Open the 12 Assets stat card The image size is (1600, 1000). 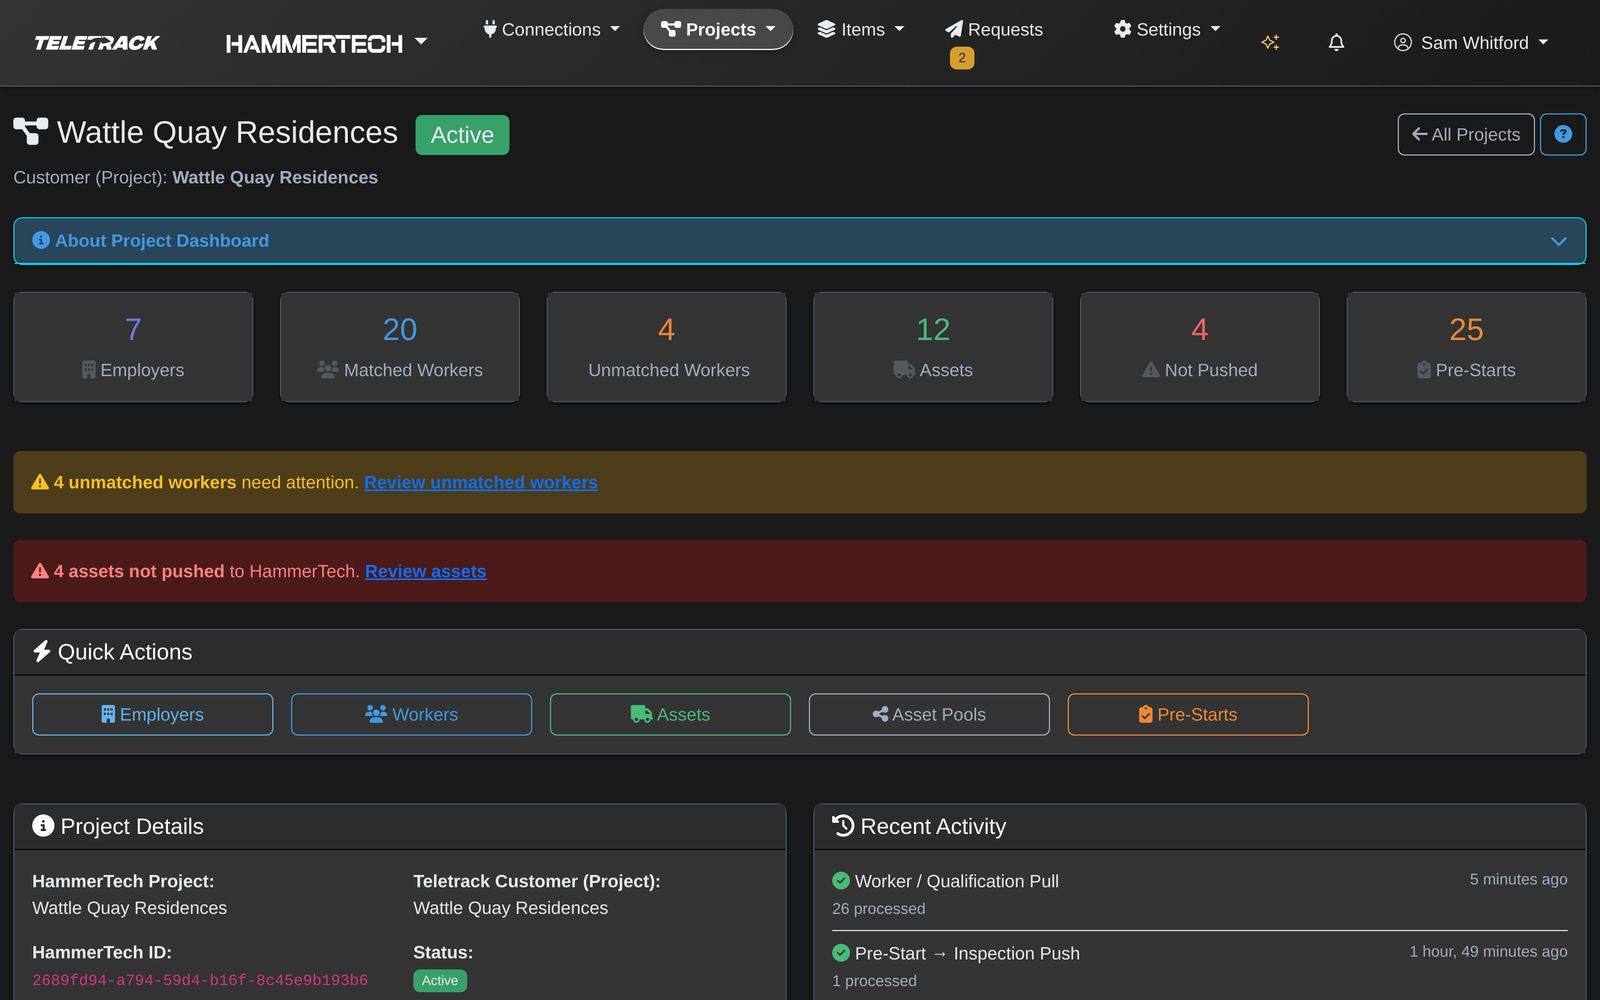point(933,347)
